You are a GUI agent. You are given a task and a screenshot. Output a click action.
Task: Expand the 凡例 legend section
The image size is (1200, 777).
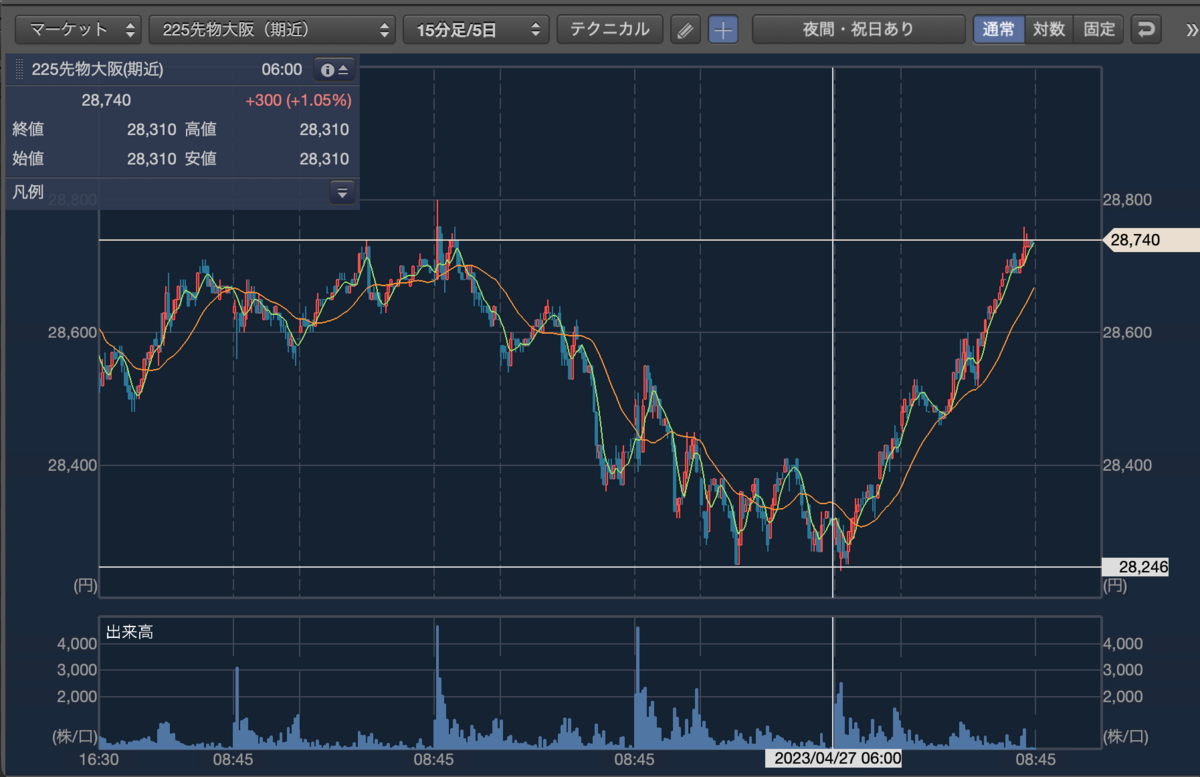pyautogui.click(x=342, y=193)
